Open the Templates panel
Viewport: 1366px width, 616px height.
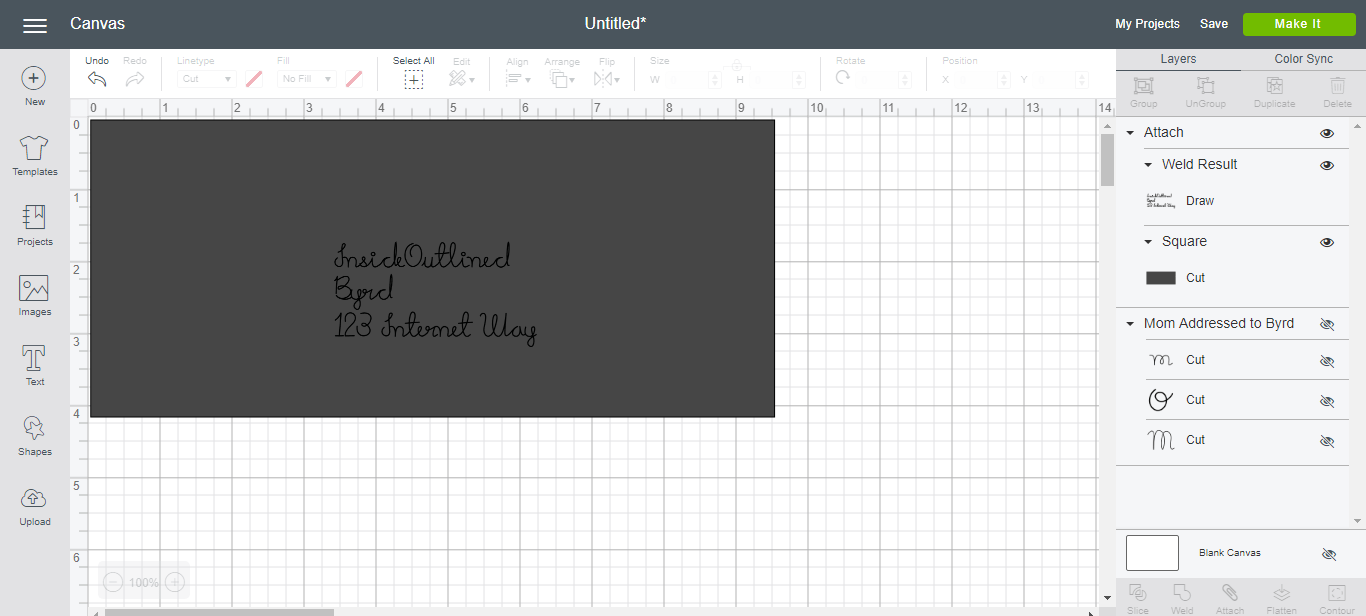pos(33,153)
